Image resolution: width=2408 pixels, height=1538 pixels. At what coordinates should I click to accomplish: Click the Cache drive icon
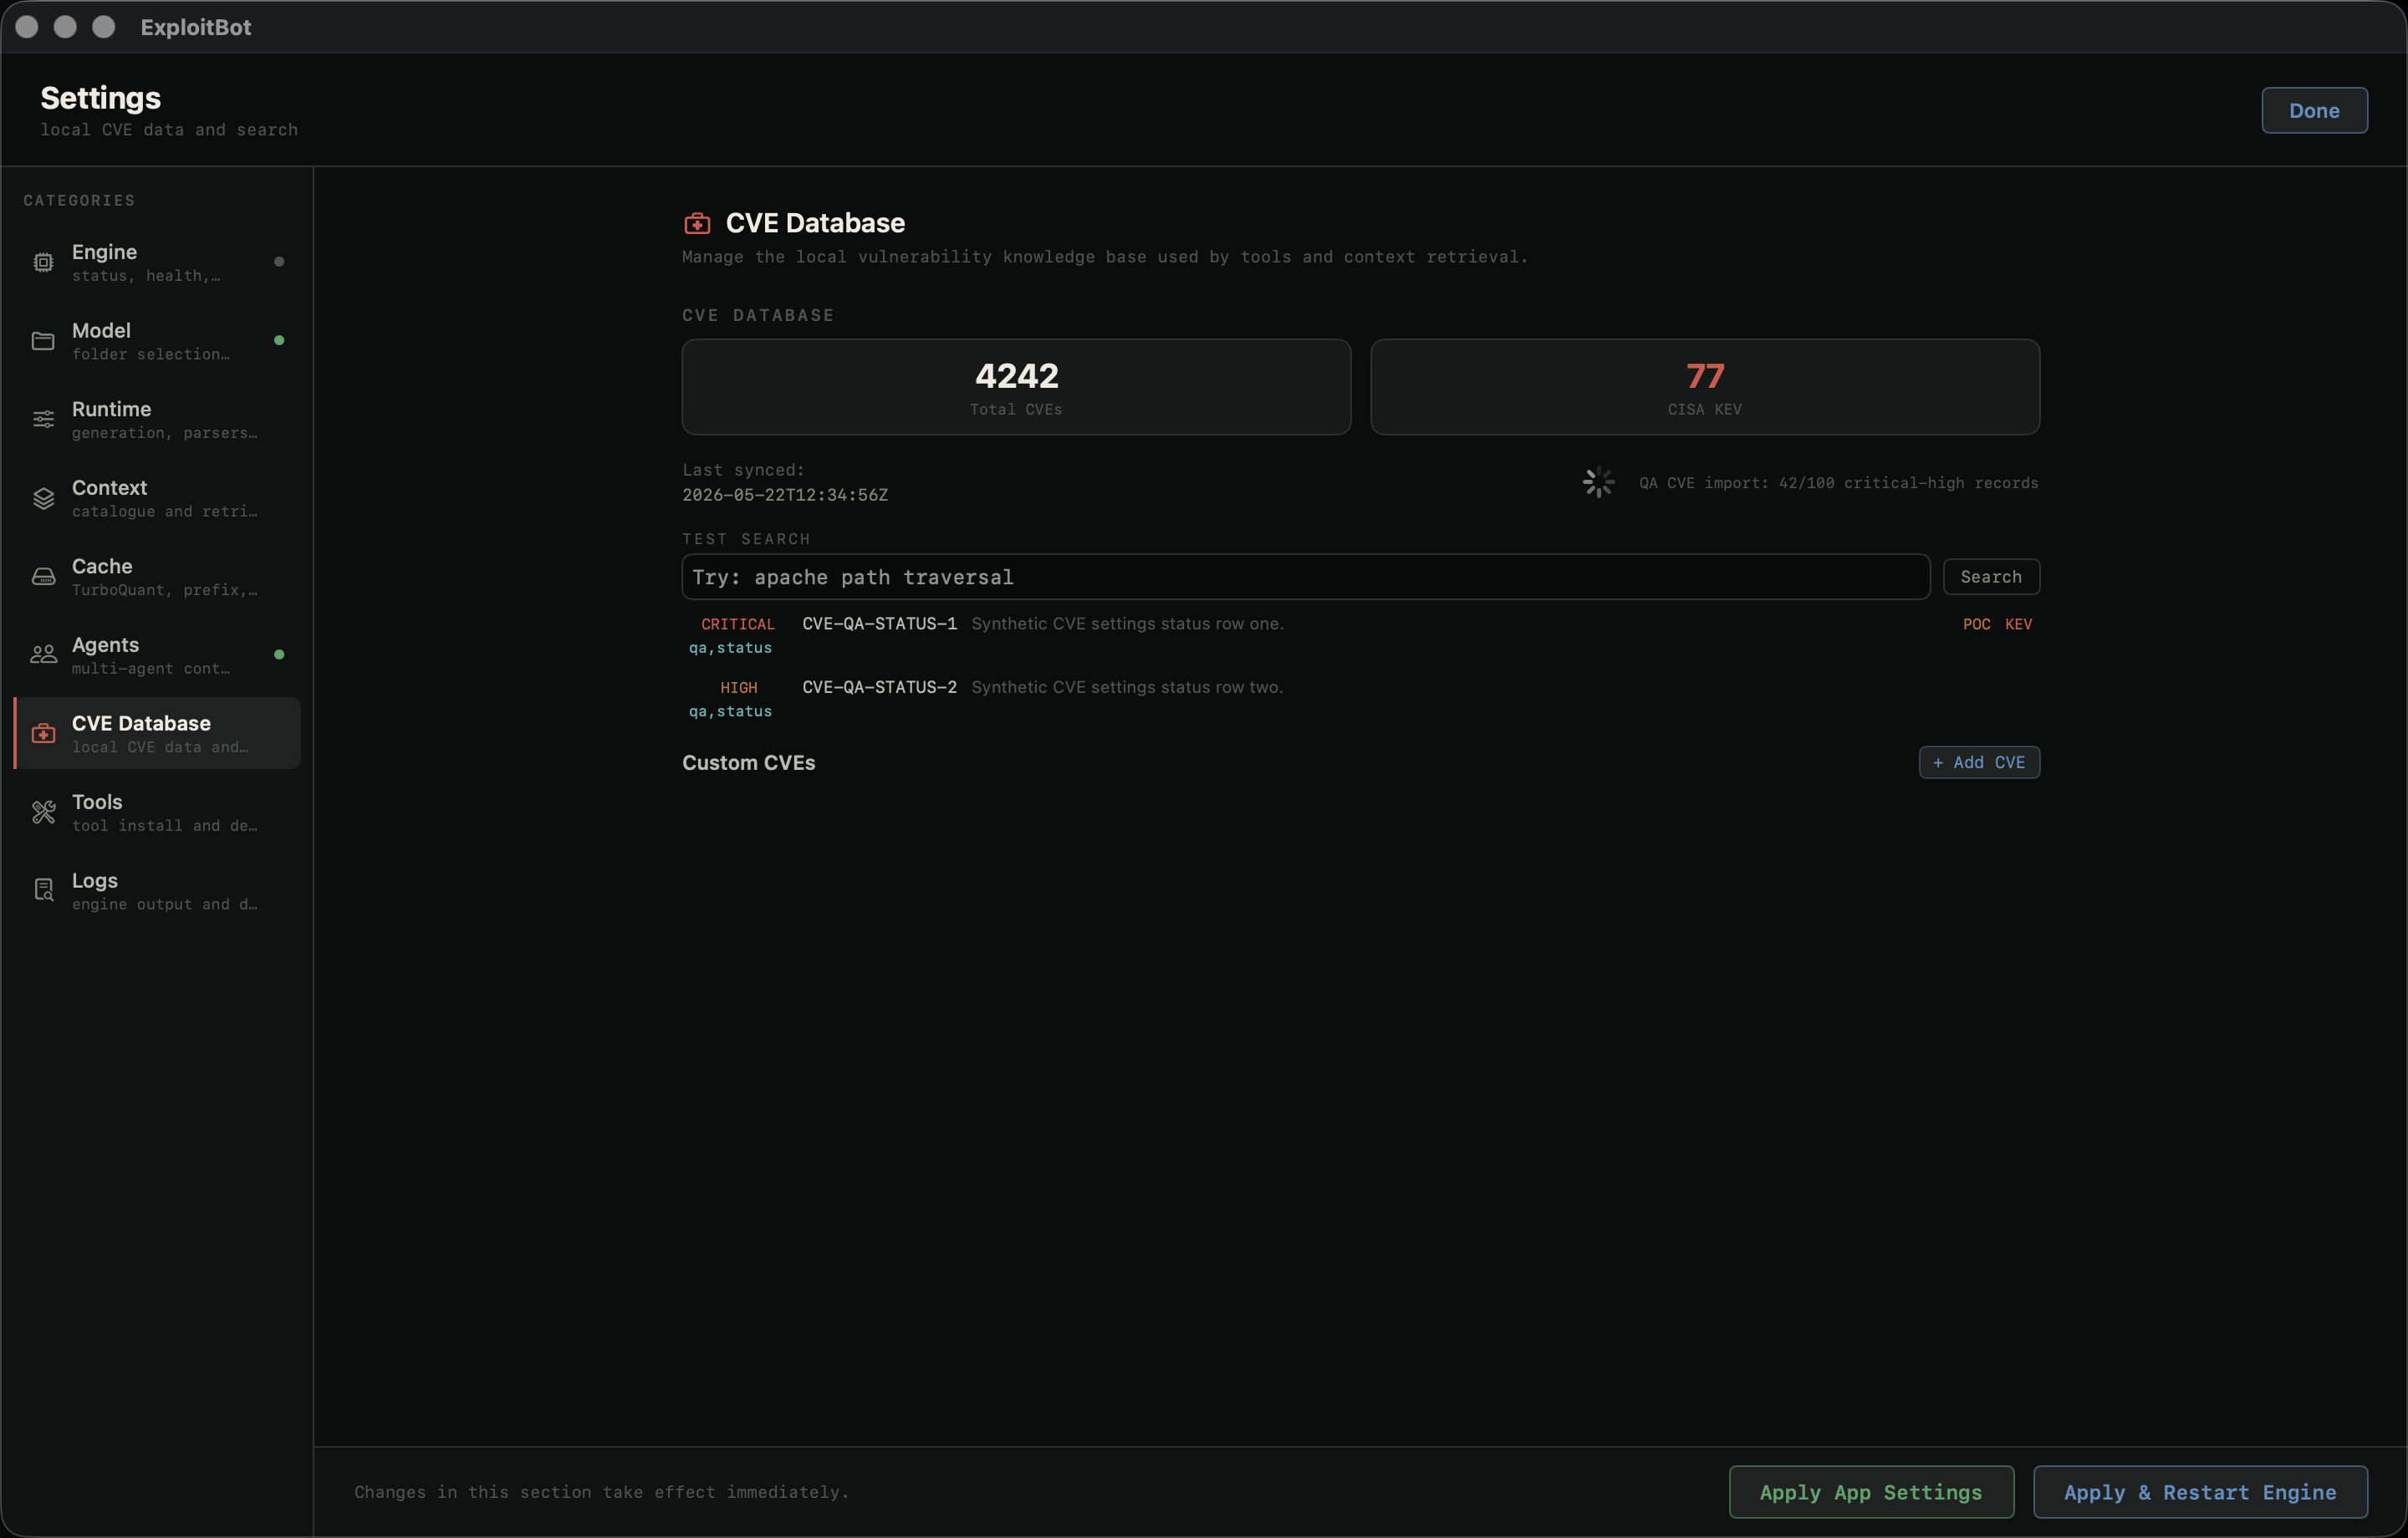click(x=43, y=577)
